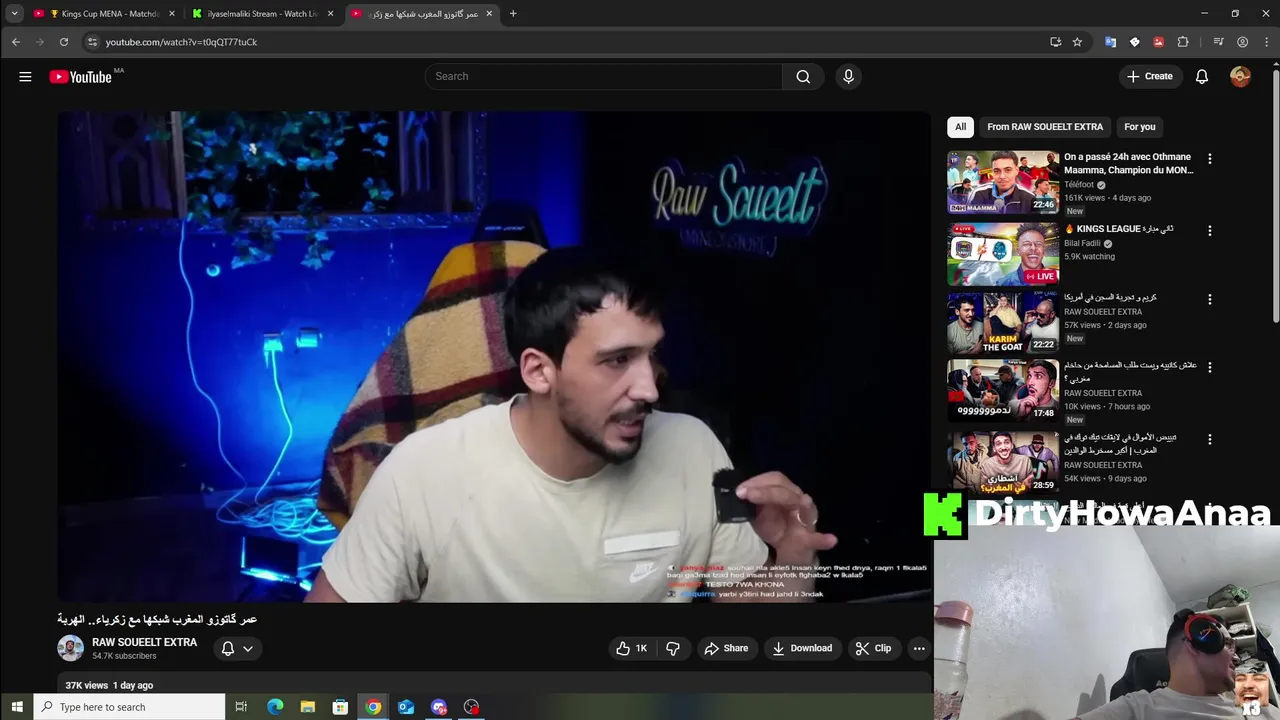Open the media controls playlist icon
This screenshot has width=1280, height=720.
coord(1218,42)
